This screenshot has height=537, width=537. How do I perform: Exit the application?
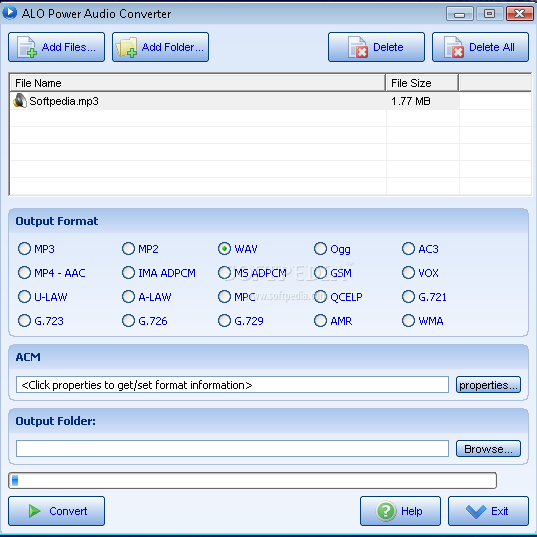(x=488, y=511)
